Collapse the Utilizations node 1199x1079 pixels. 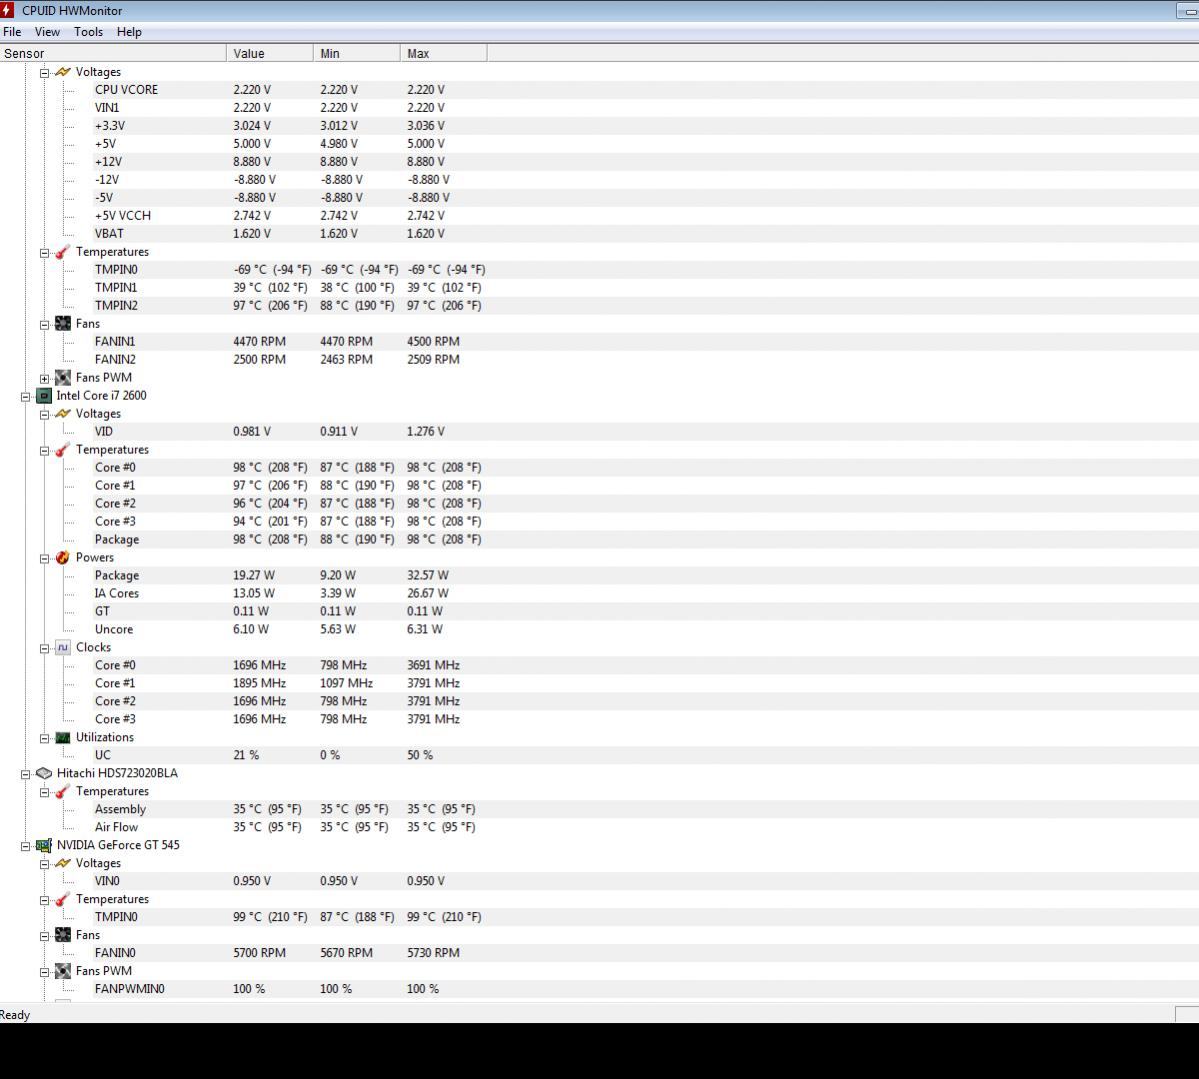[x=44, y=738]
